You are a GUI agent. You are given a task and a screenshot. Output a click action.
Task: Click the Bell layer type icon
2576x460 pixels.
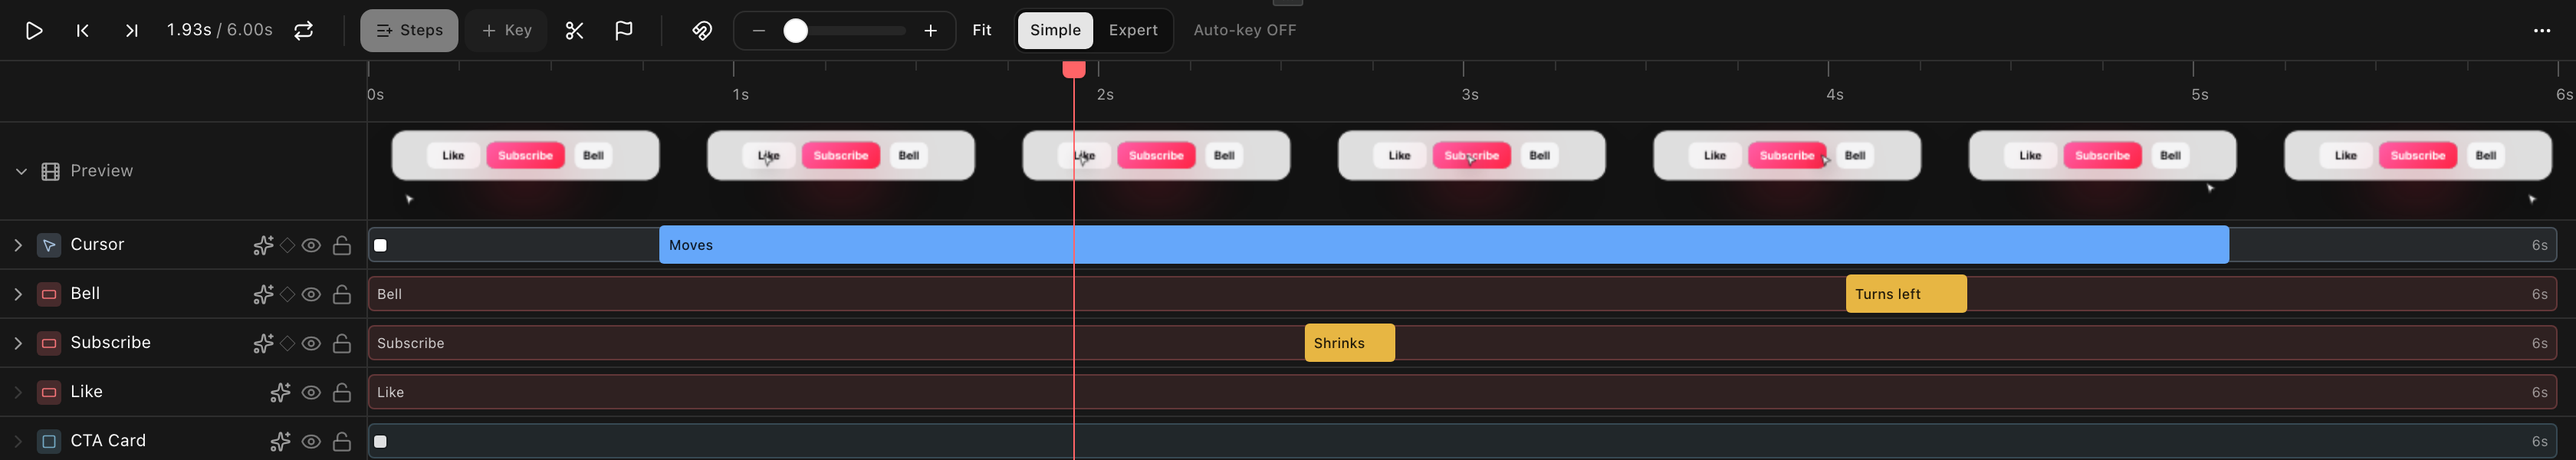[49, 294]
